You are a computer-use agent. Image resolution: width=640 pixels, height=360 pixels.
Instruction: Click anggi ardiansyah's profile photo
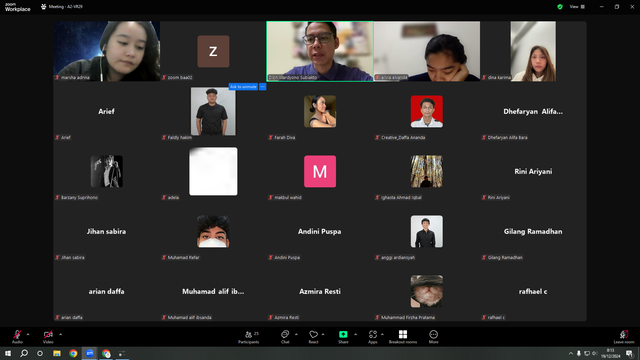427,231
